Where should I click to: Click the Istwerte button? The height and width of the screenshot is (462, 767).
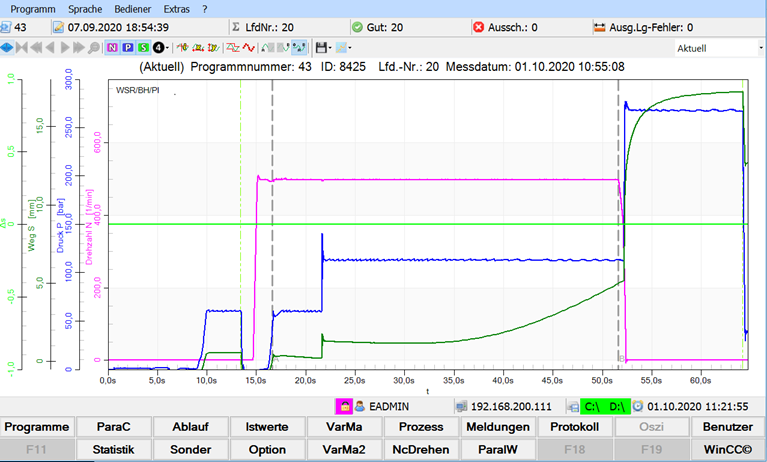pos(267,427)
